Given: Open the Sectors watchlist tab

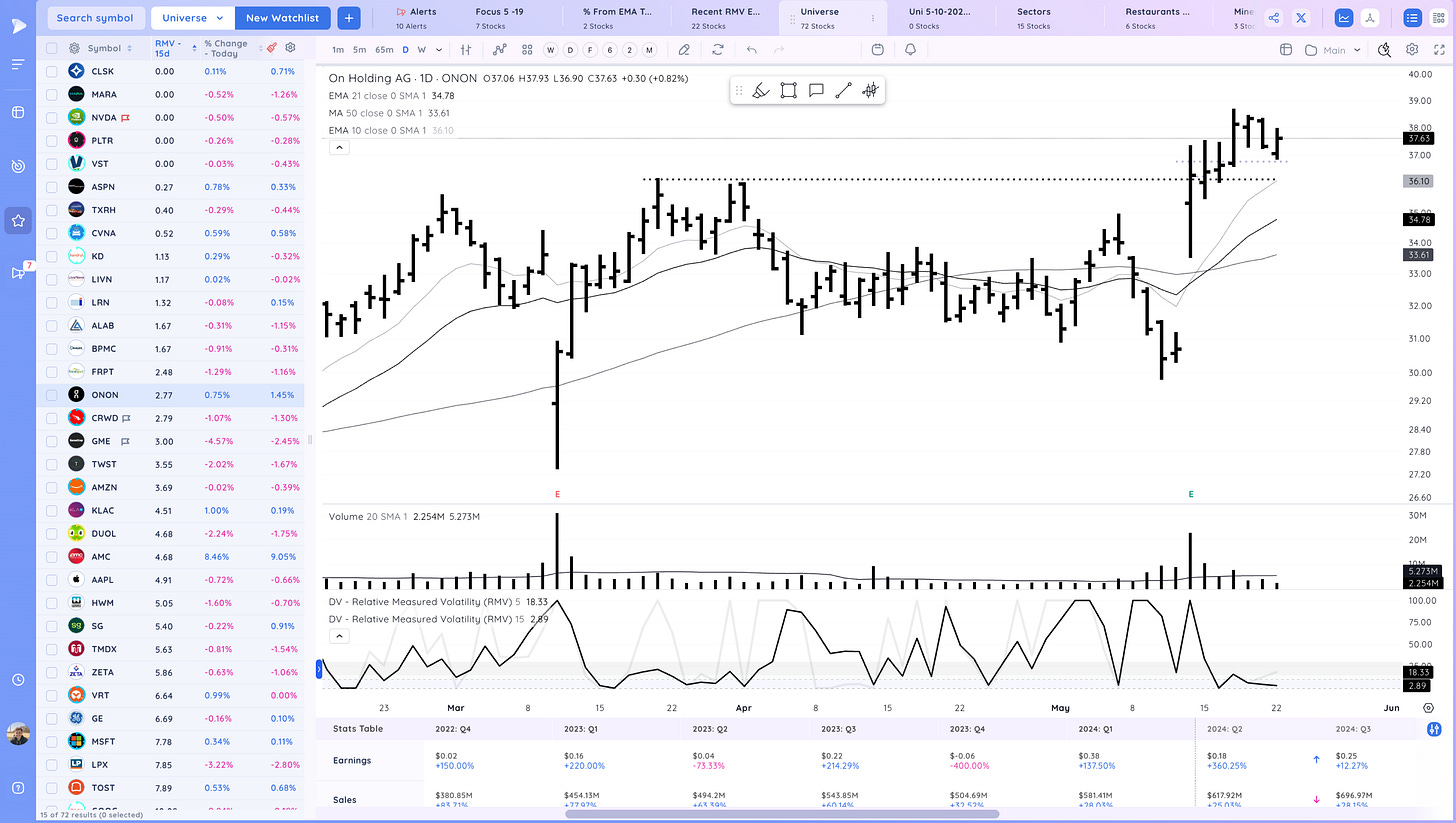Looking at the screenshot, I should [1034, 17].
